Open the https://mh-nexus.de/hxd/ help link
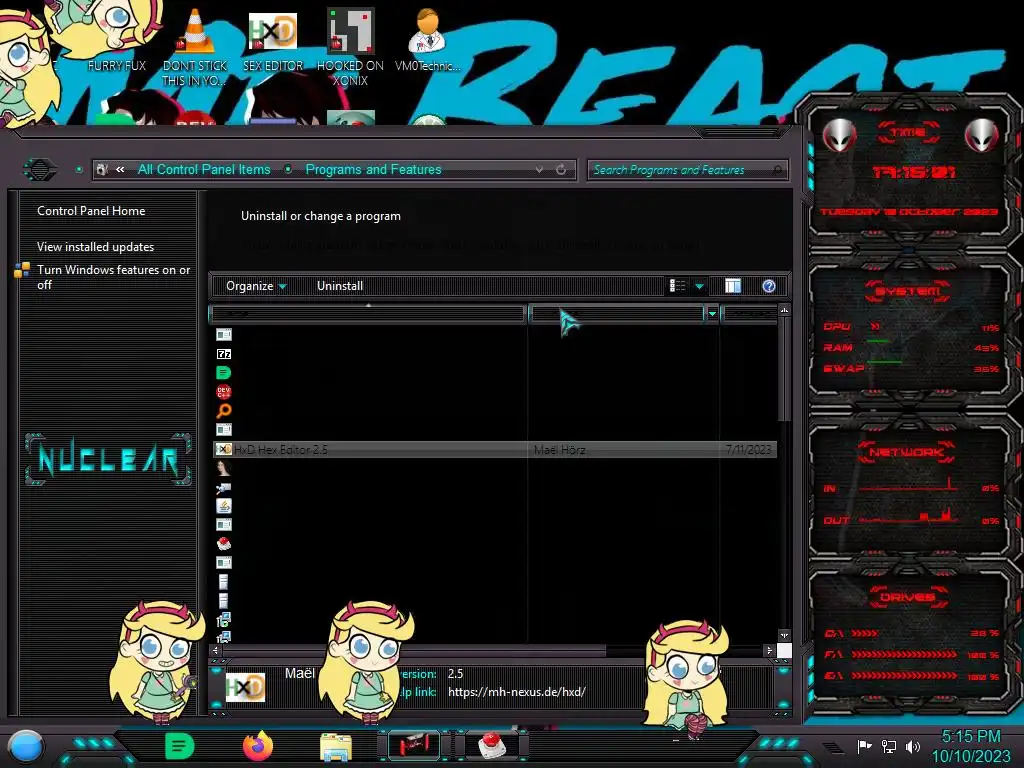Image resolution: width=1024 pixels, height=768 pixels. click(517, 692)
